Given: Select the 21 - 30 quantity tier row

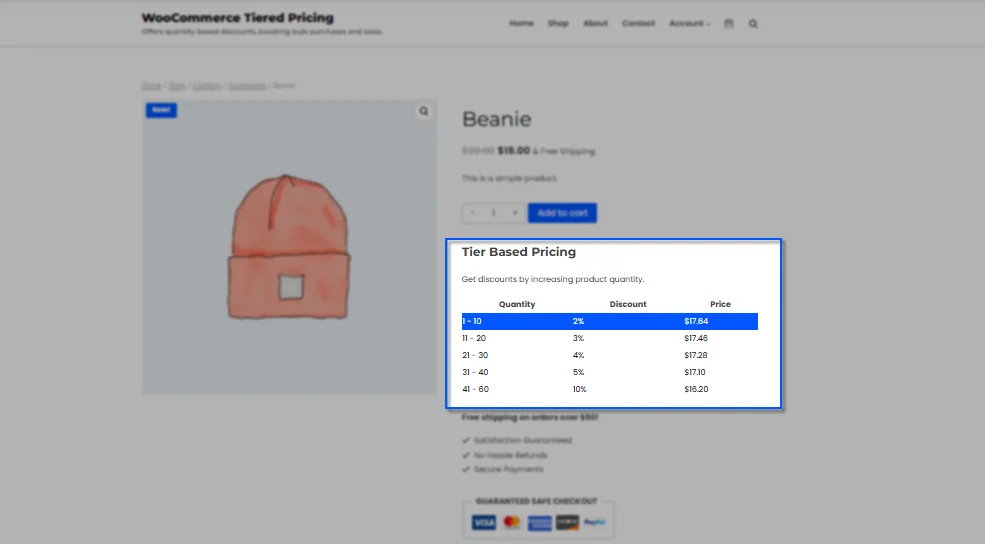Looking at the screenshot, I should point(609,355).
